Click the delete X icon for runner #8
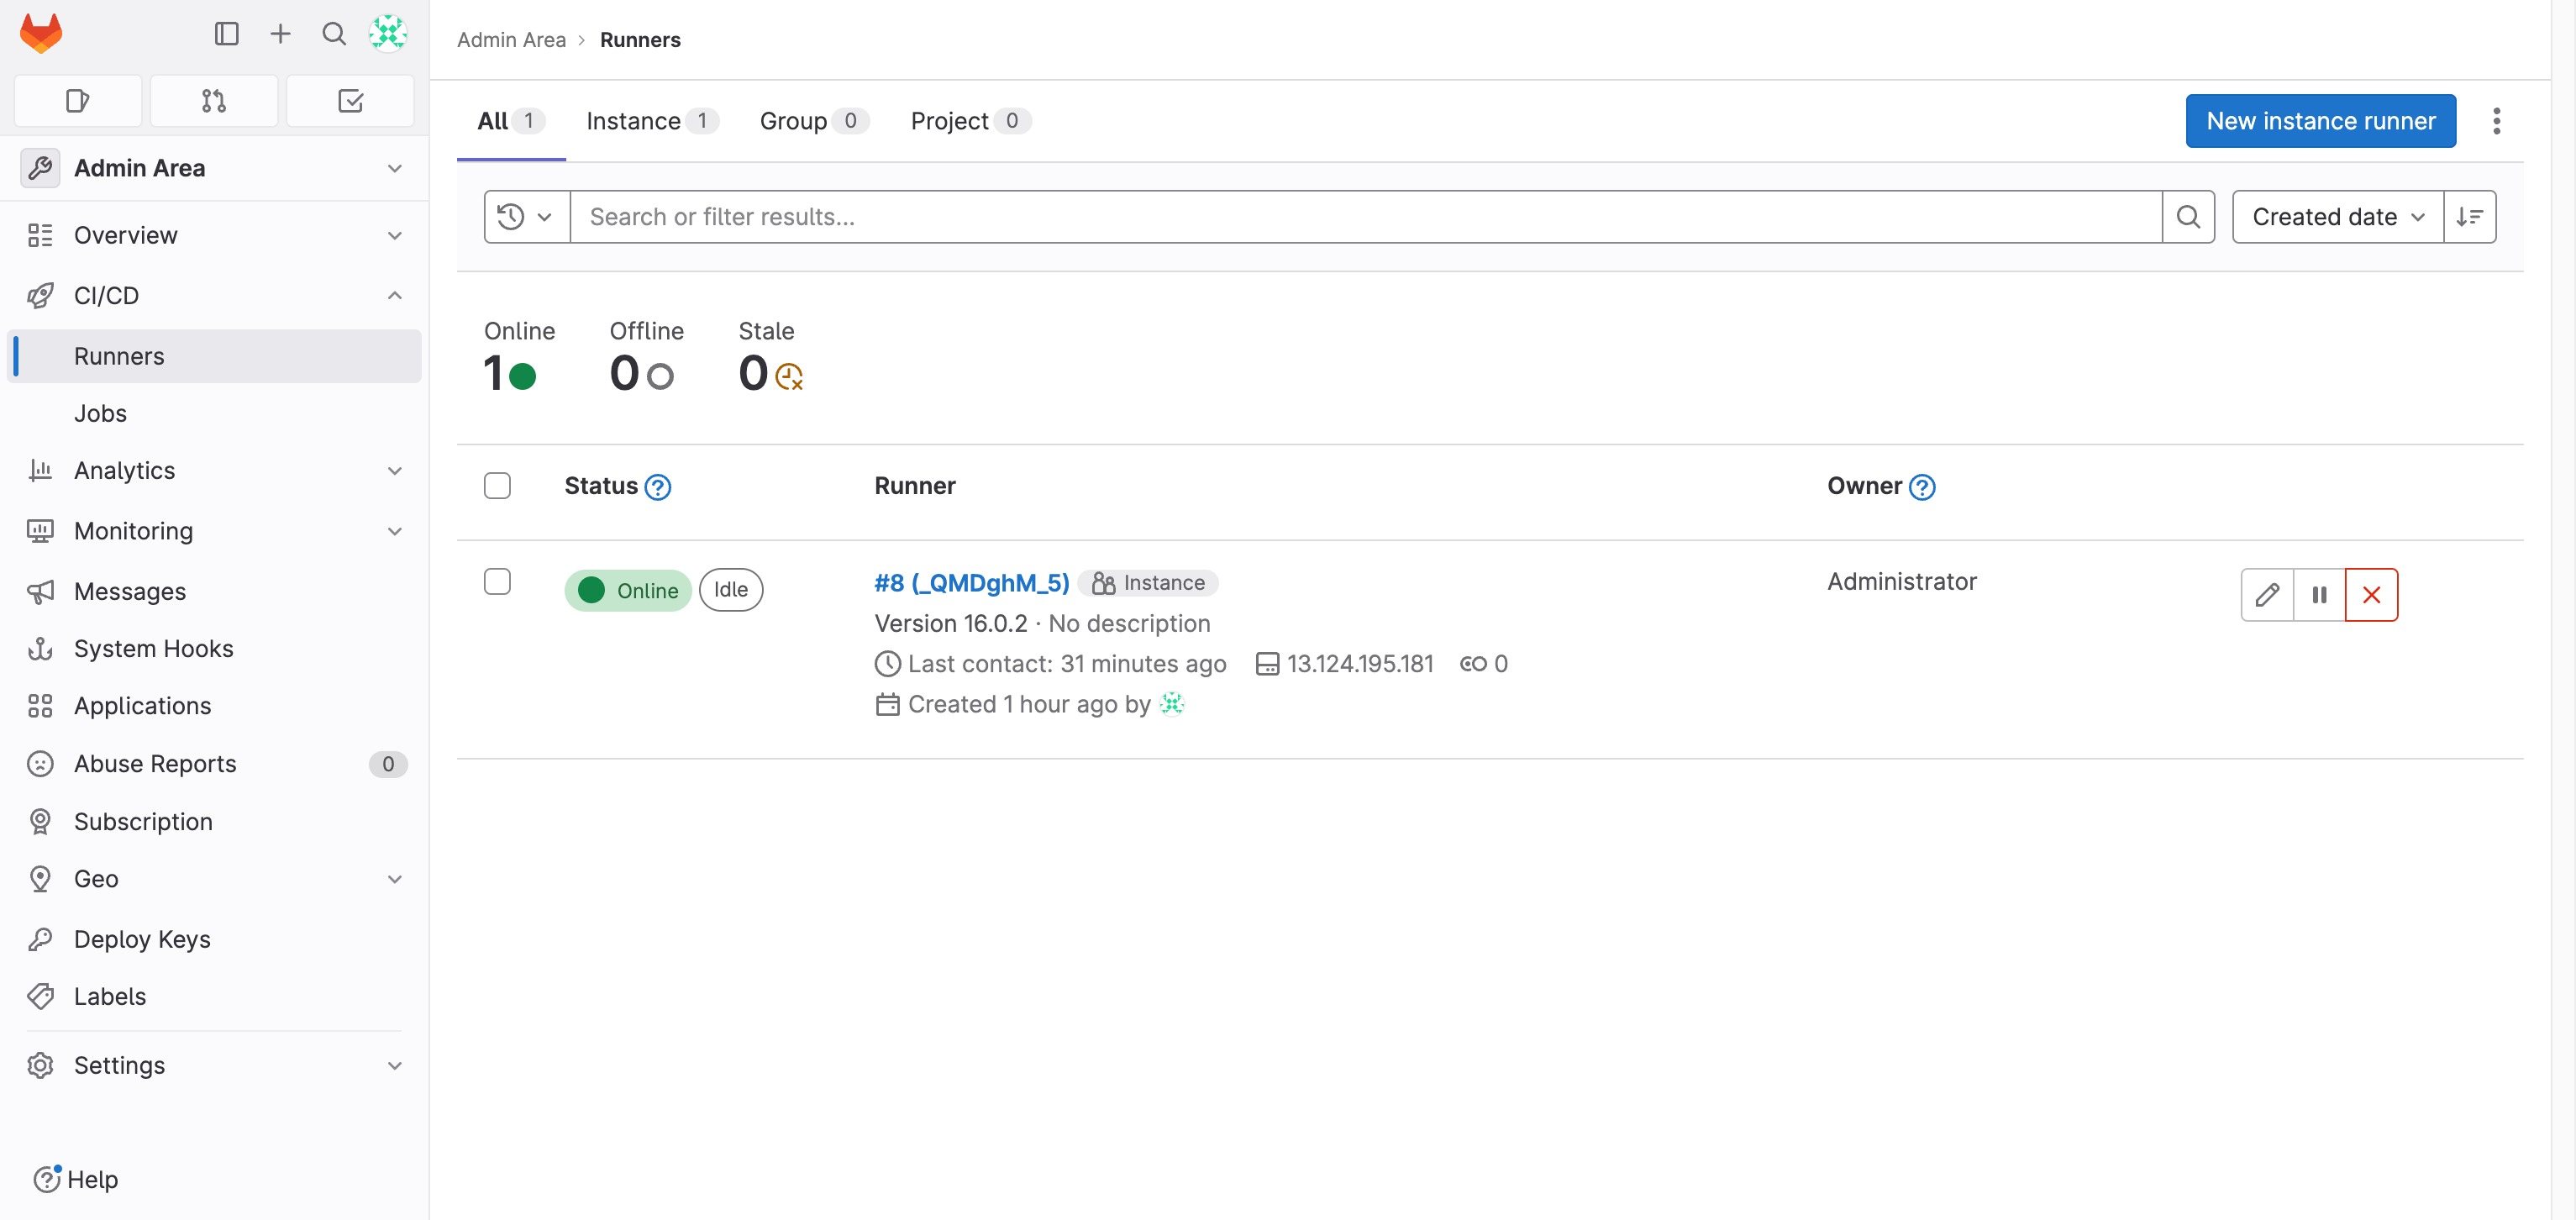This screenshot has height=1220, width=2576. (2371, 594)
